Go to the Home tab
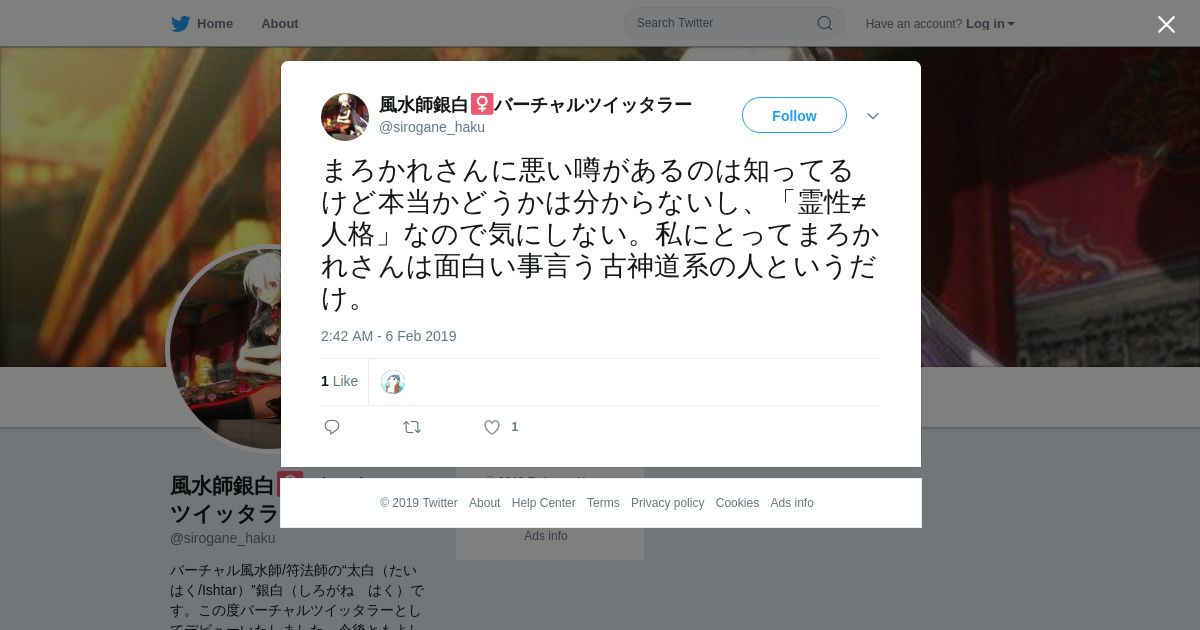 click(x=215, y=24)
